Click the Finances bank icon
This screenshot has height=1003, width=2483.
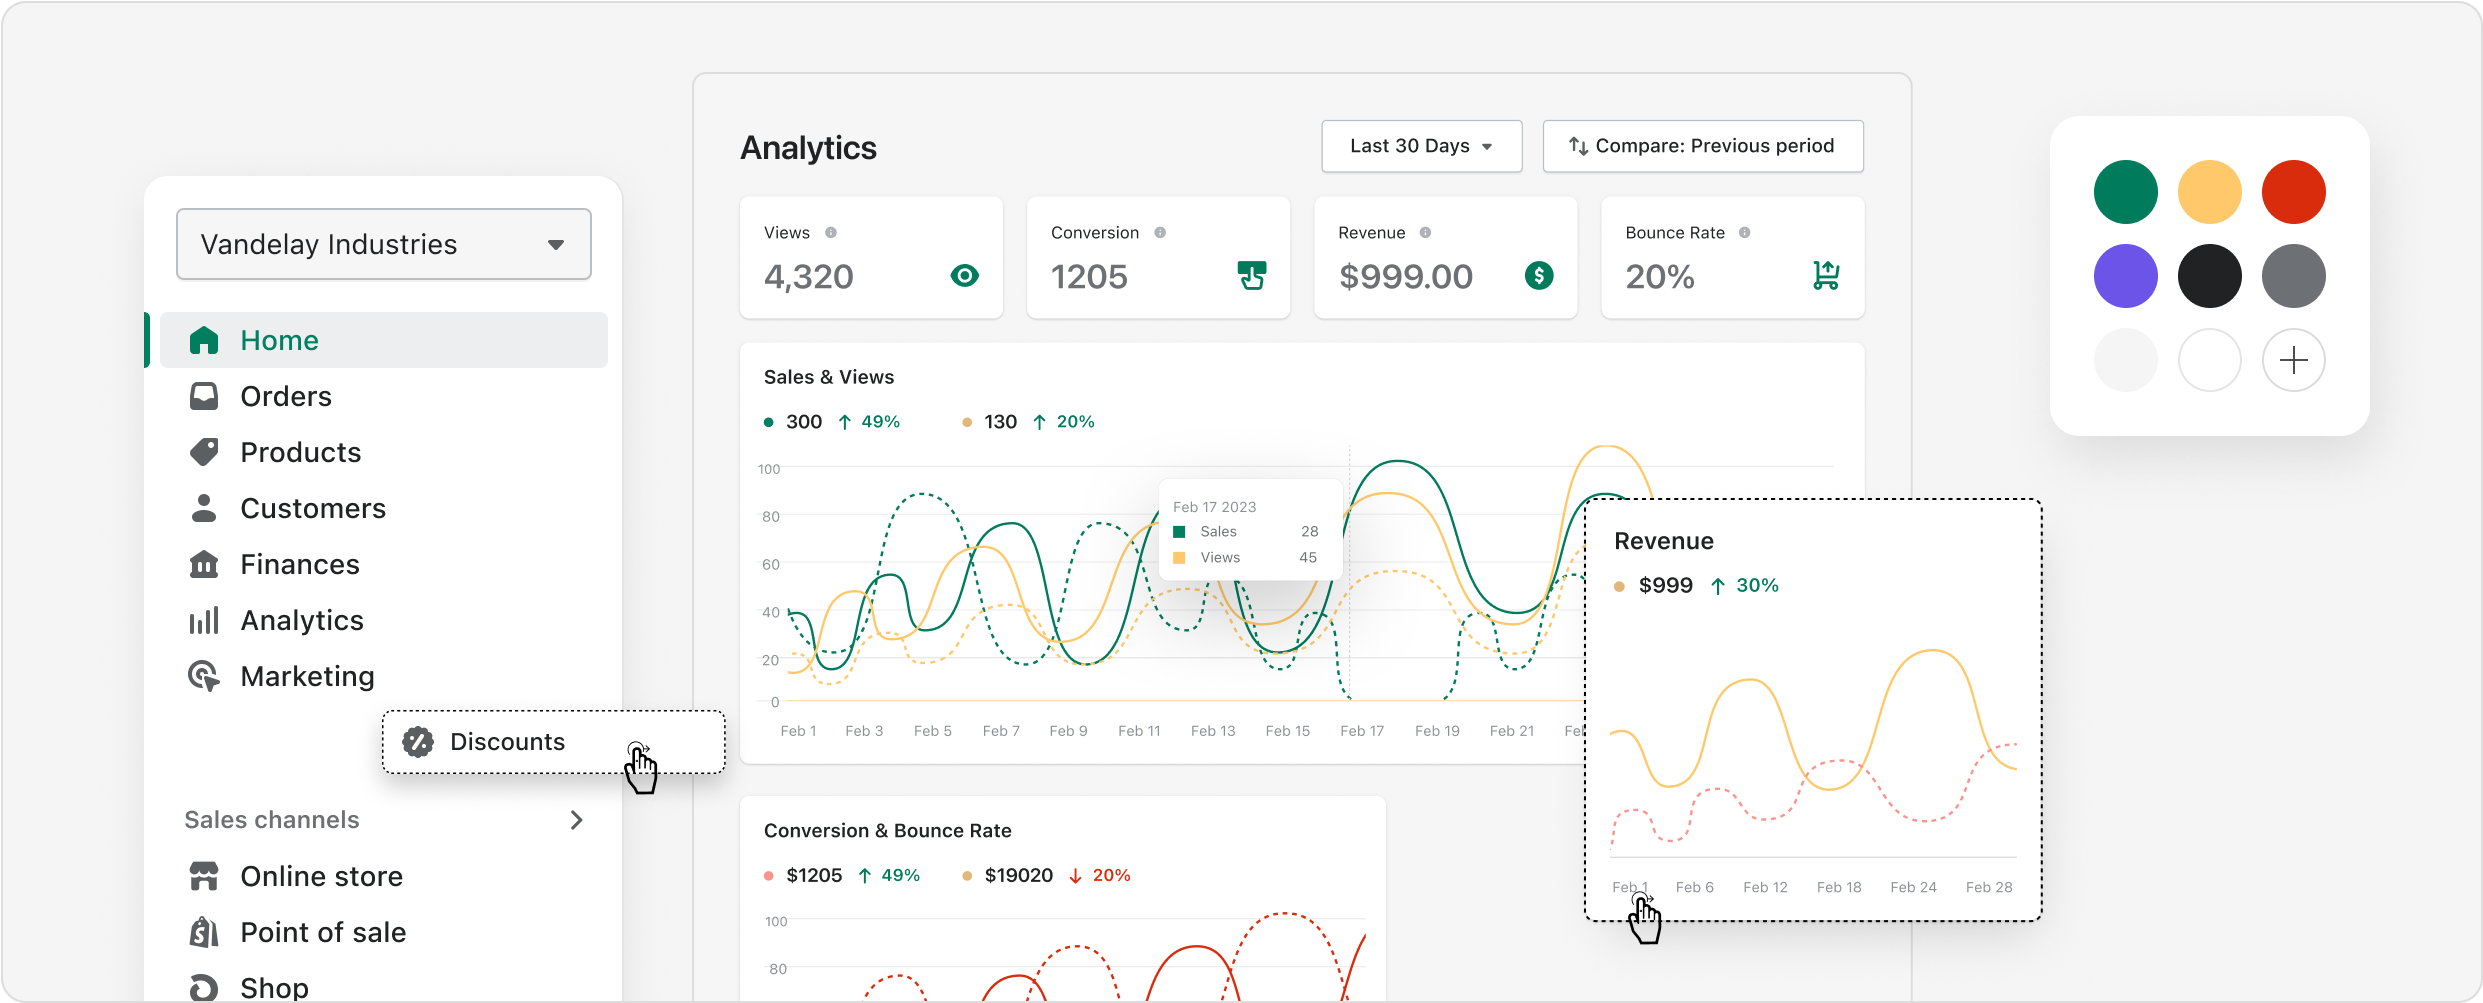tap(204, 564)
